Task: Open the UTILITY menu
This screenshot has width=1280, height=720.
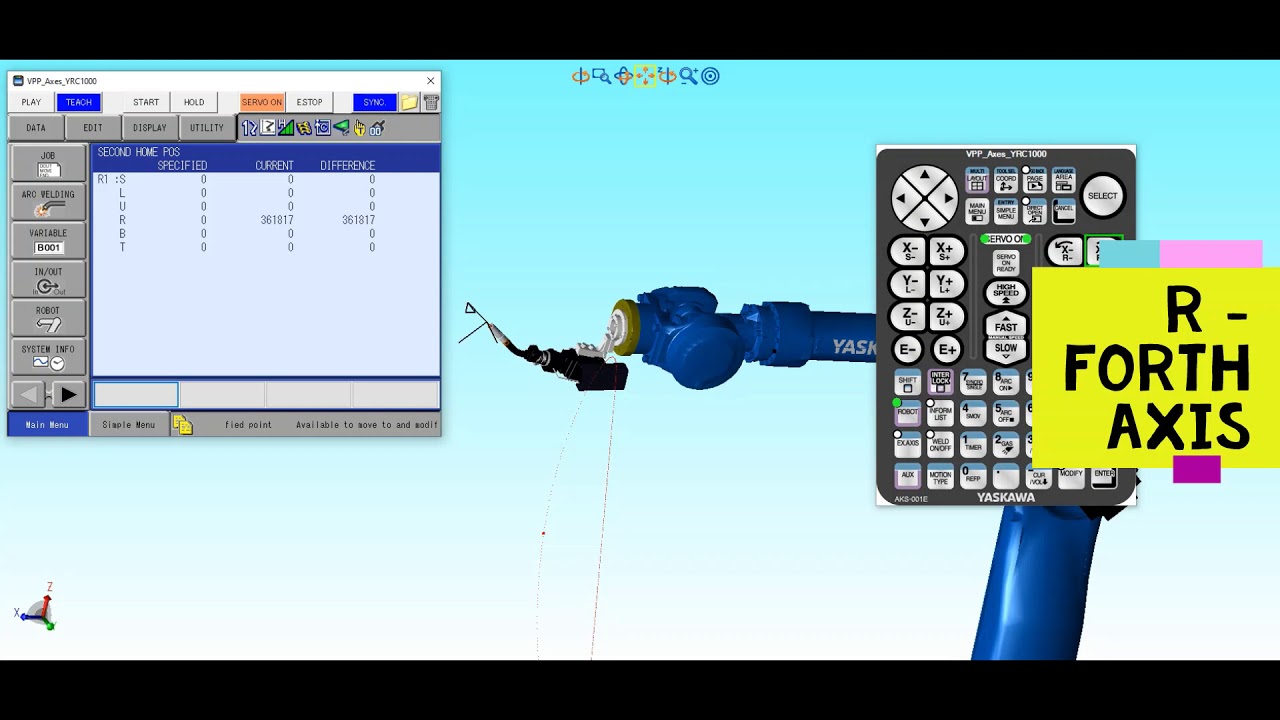Action: [207, 128]
